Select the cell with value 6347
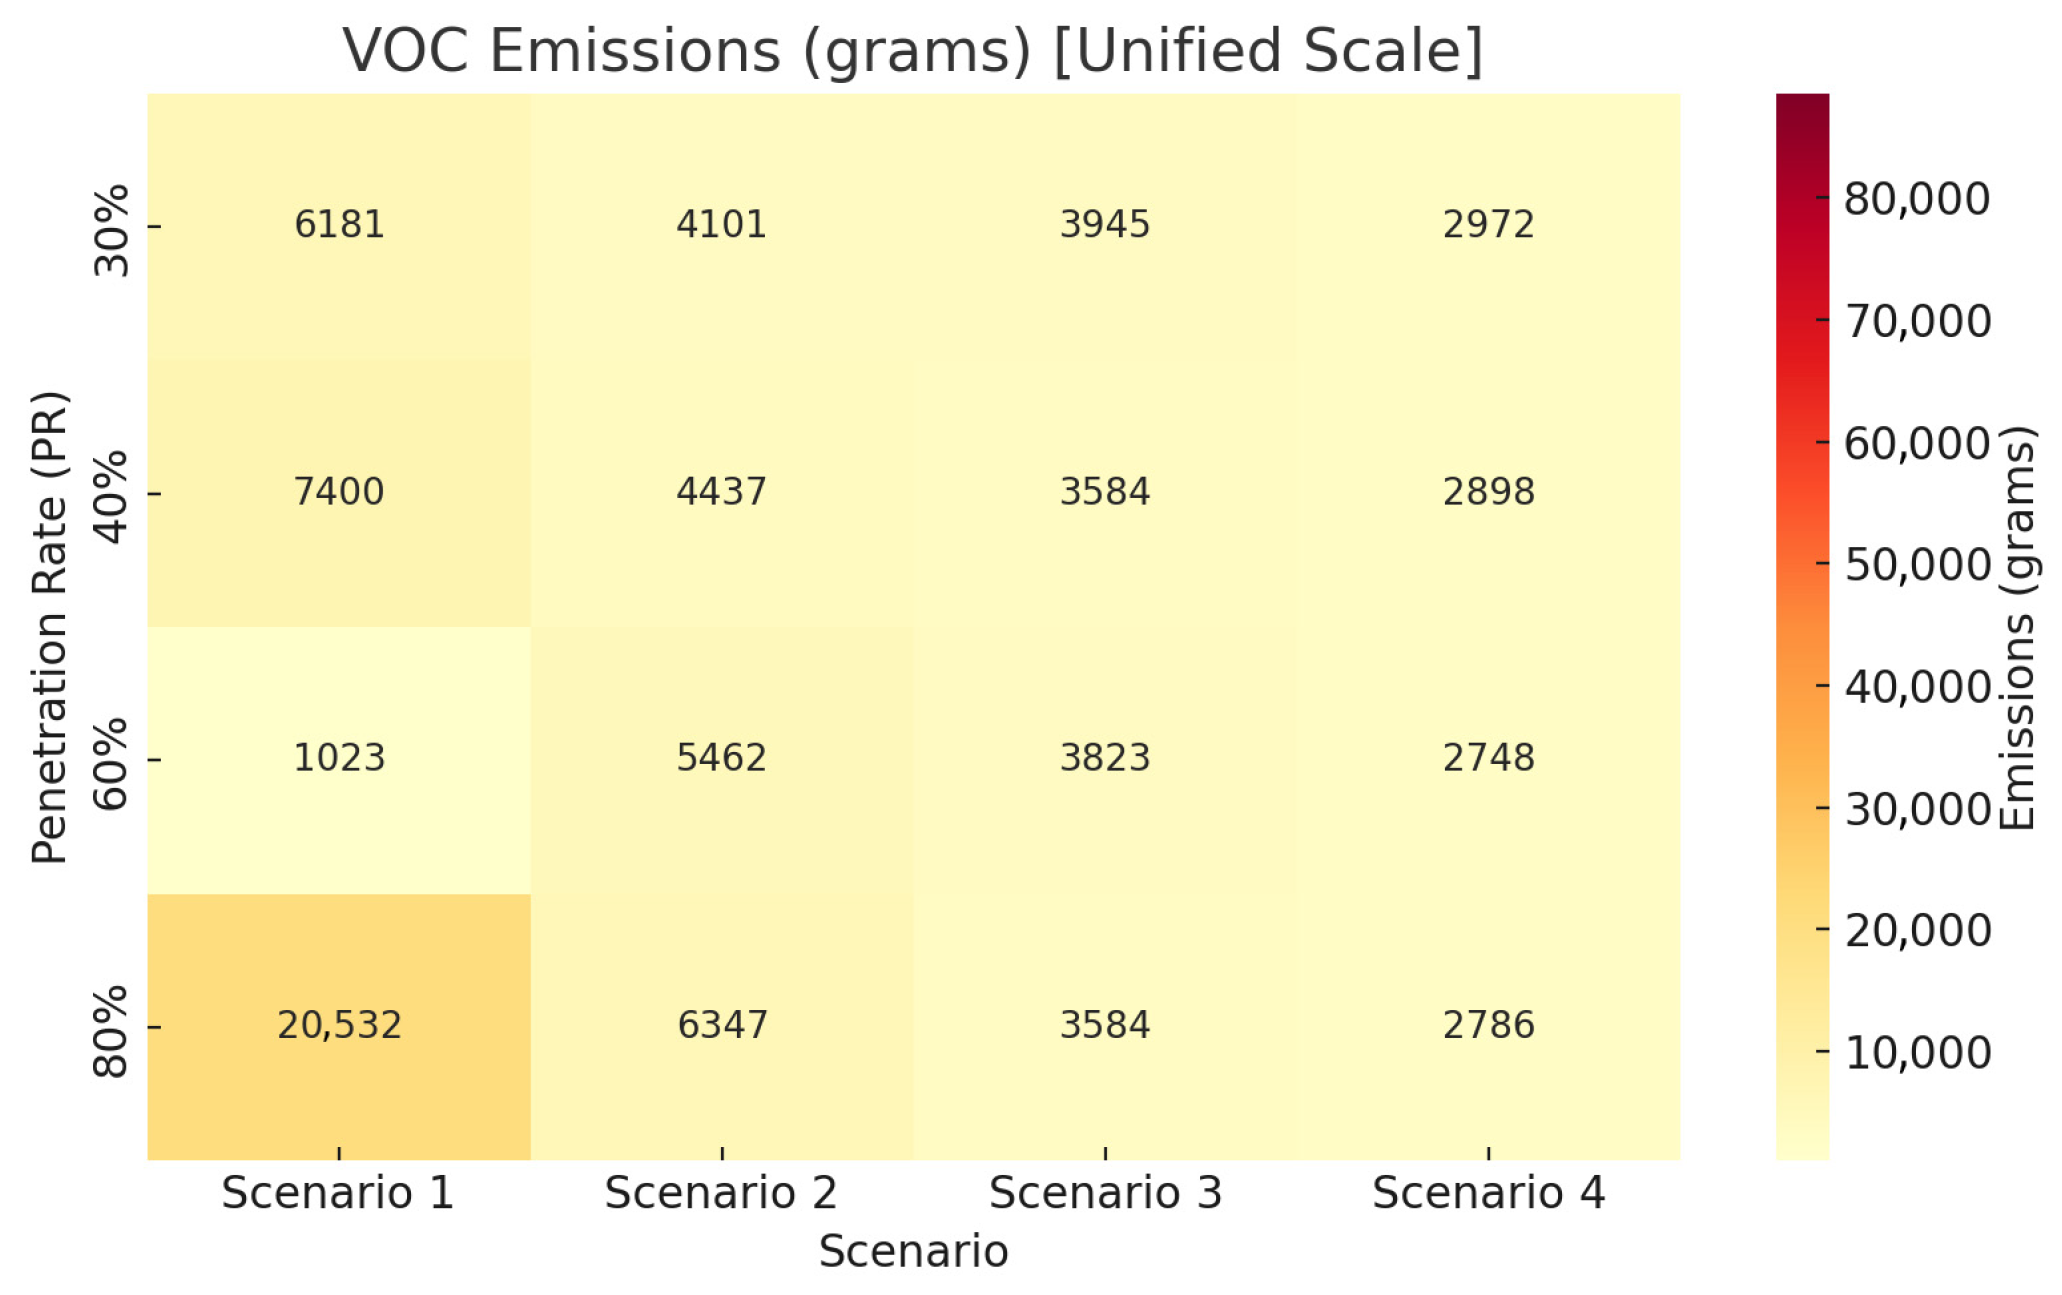This screenshot has width=2062, height=1295. [721, 1026]
